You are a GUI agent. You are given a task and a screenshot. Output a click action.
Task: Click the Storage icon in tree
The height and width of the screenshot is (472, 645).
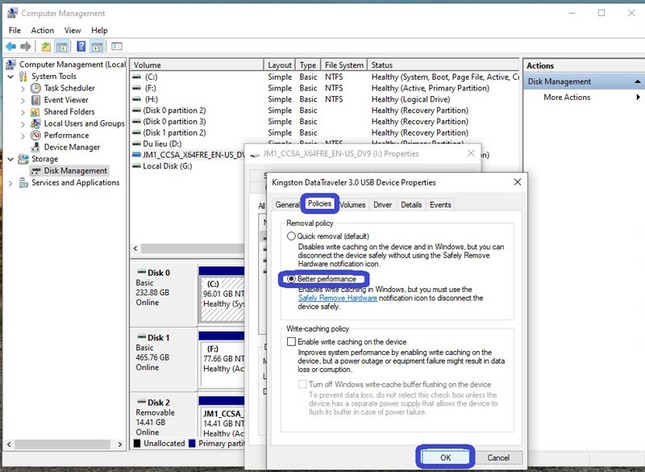coord(23,159)
